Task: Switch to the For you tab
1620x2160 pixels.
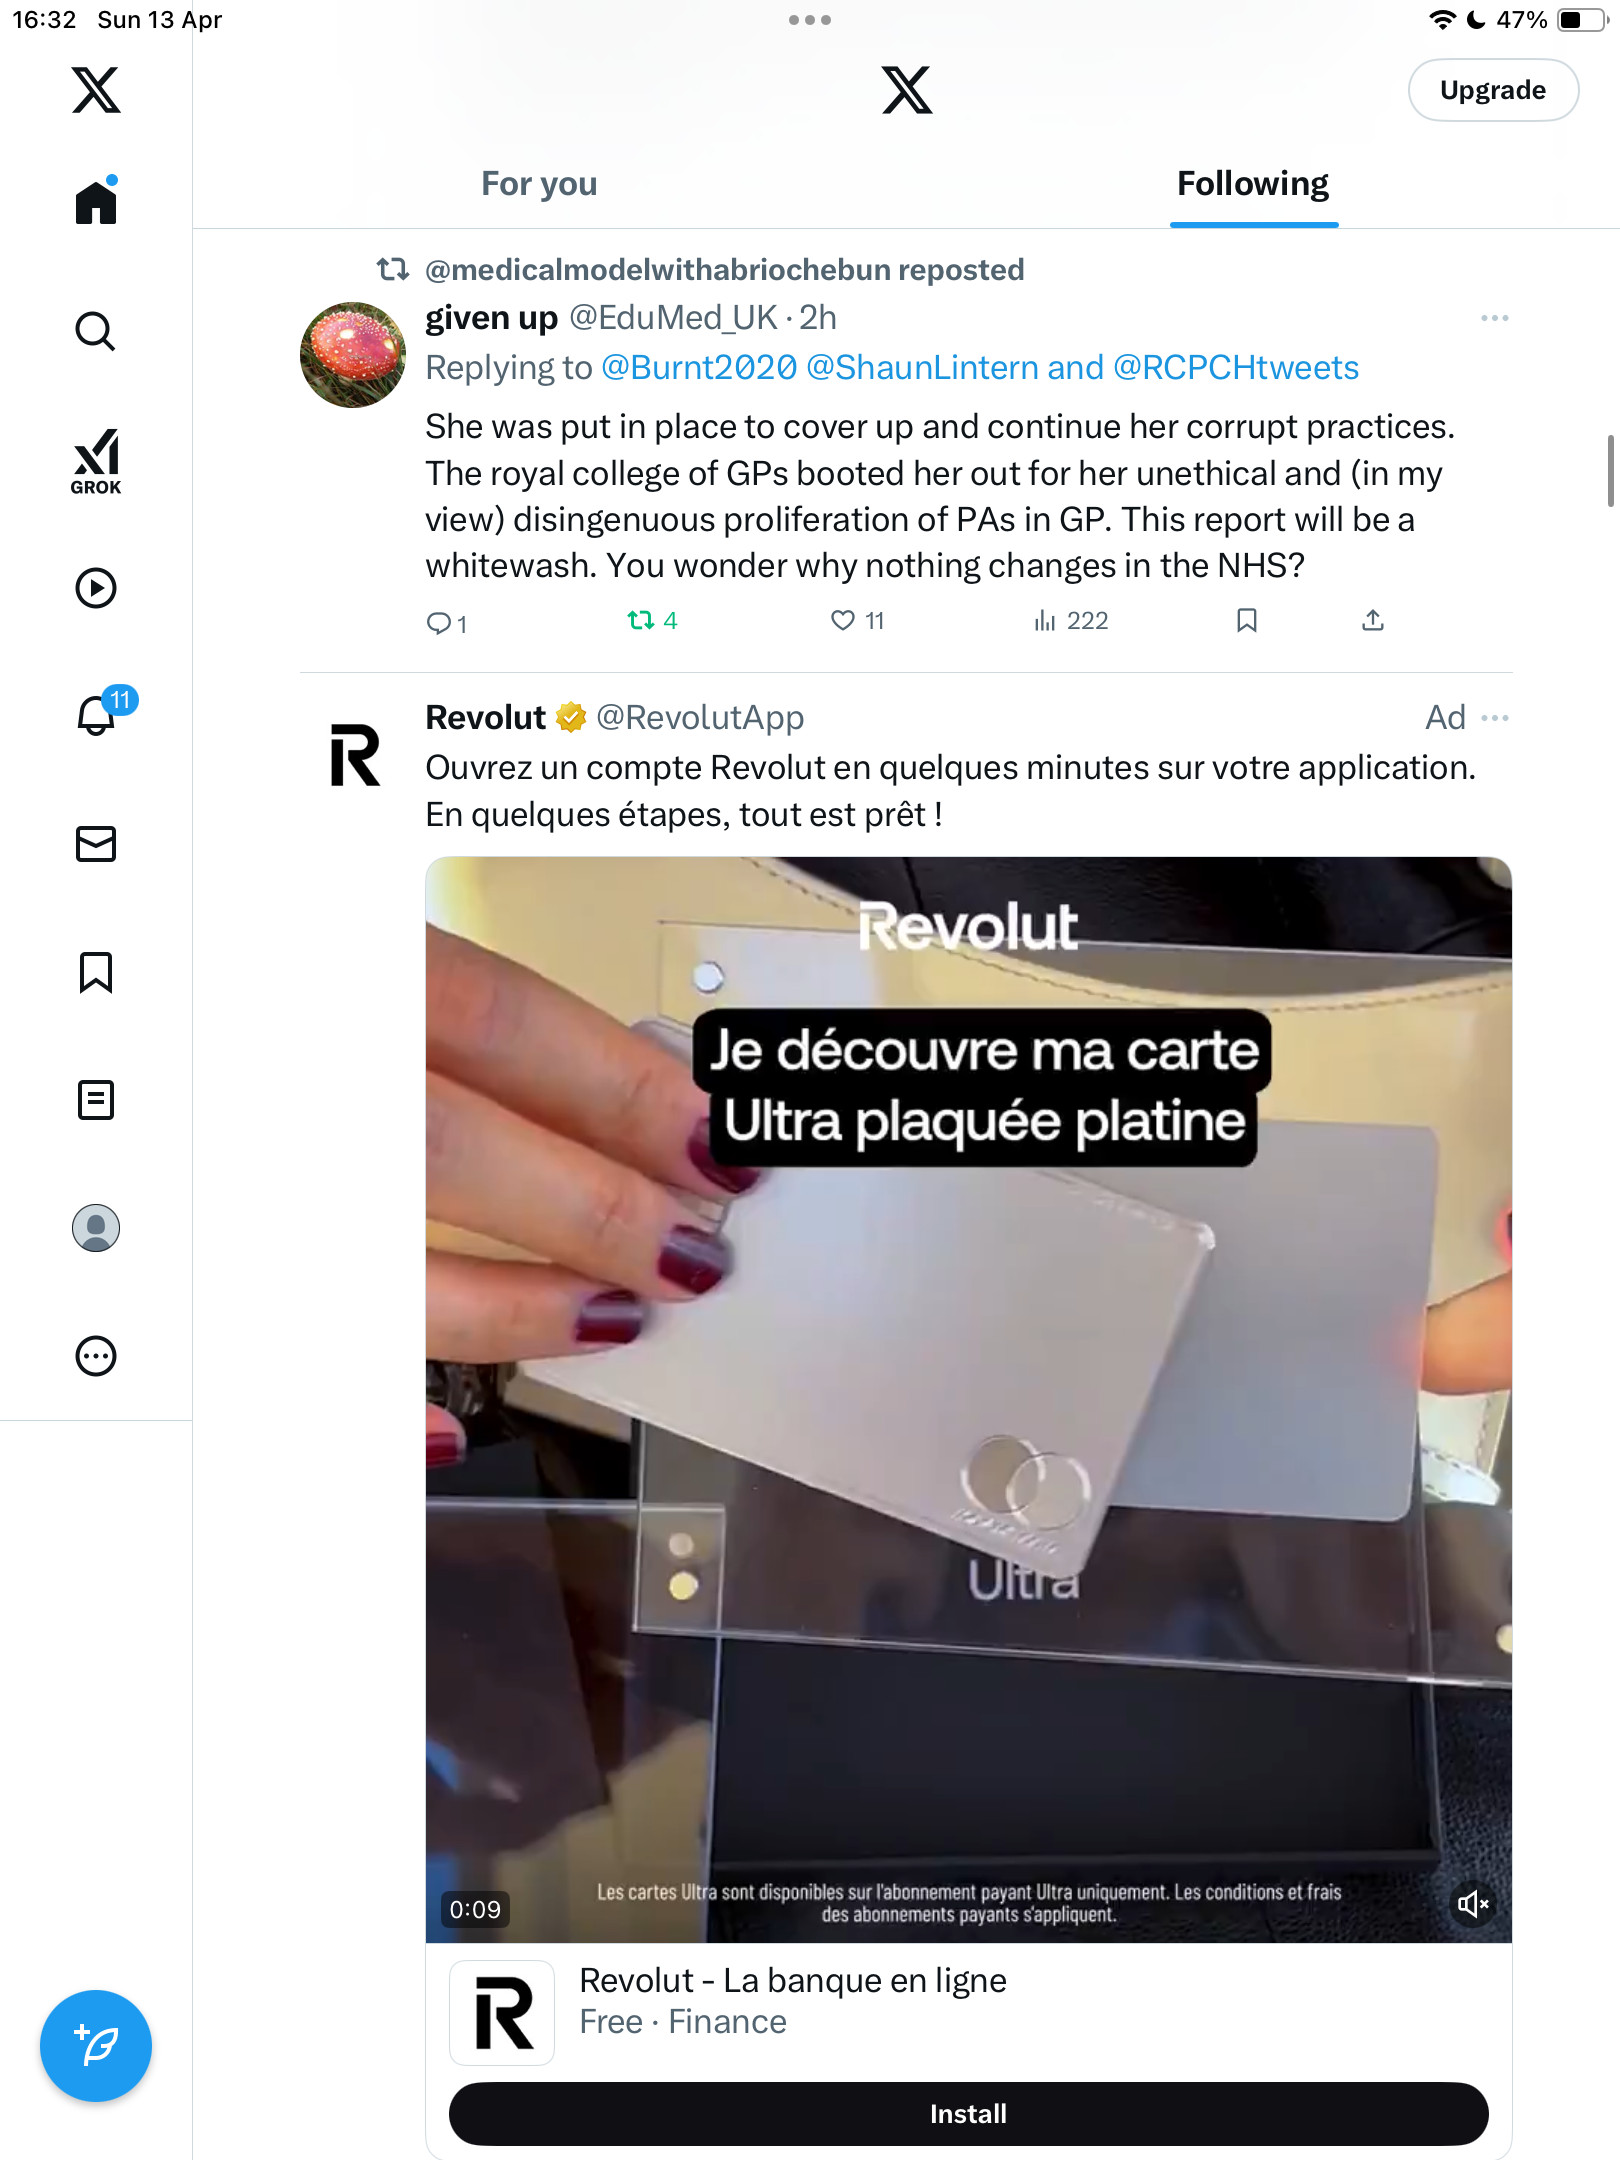Action: coord(539,184)
